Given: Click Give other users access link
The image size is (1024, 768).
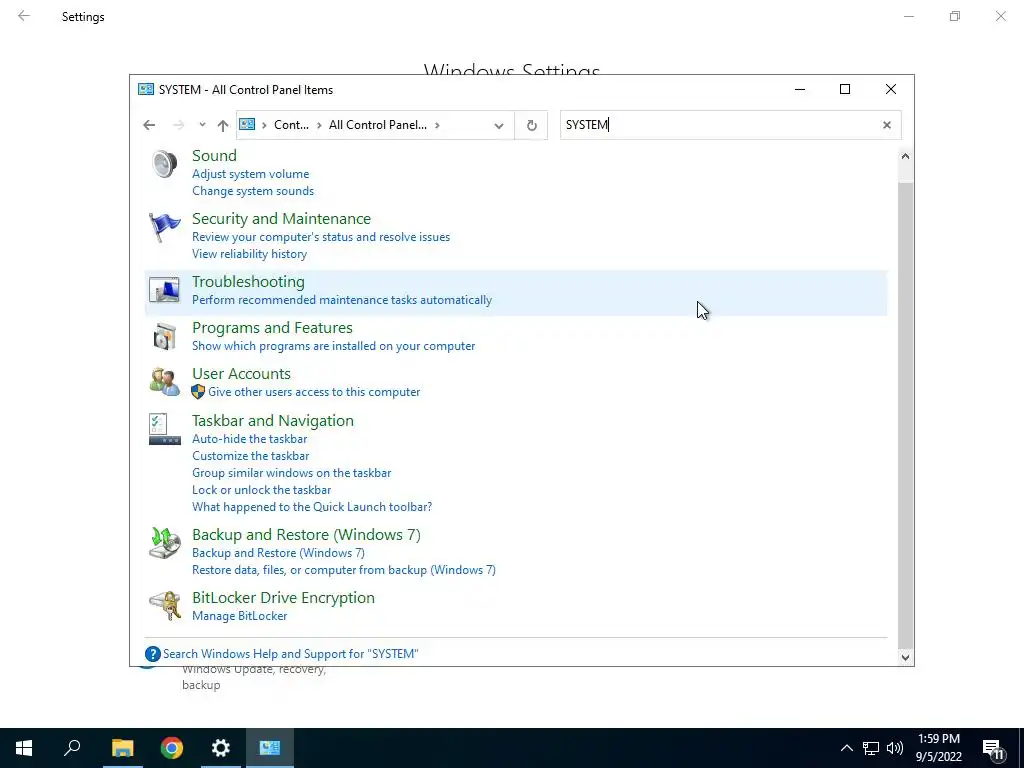Looking at the screenshot, I should tap(314, 392).
